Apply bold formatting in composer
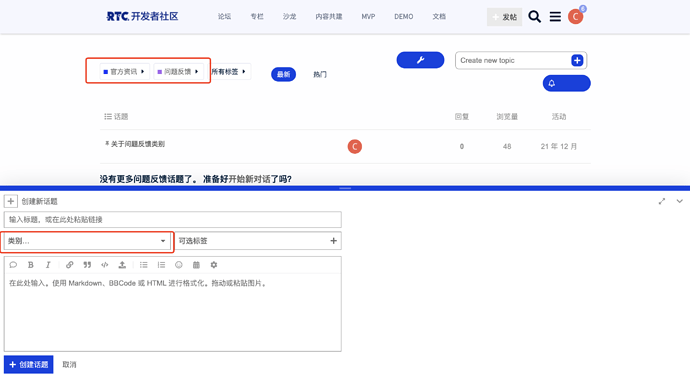The height and width of the screenshot is (377, 690). pos(30,265)
